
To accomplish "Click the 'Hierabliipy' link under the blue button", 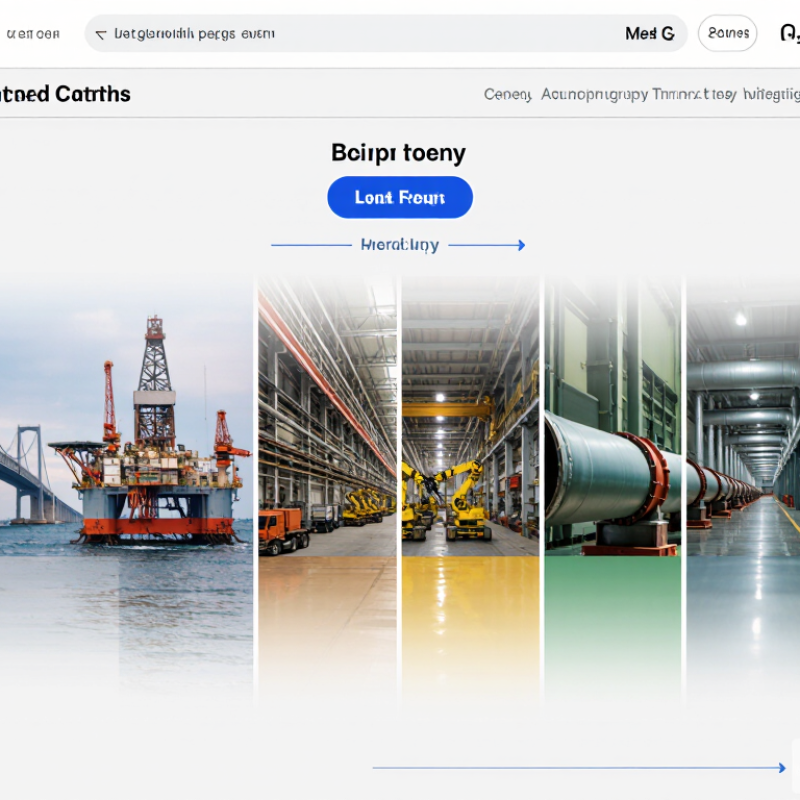I will [399, 245].
